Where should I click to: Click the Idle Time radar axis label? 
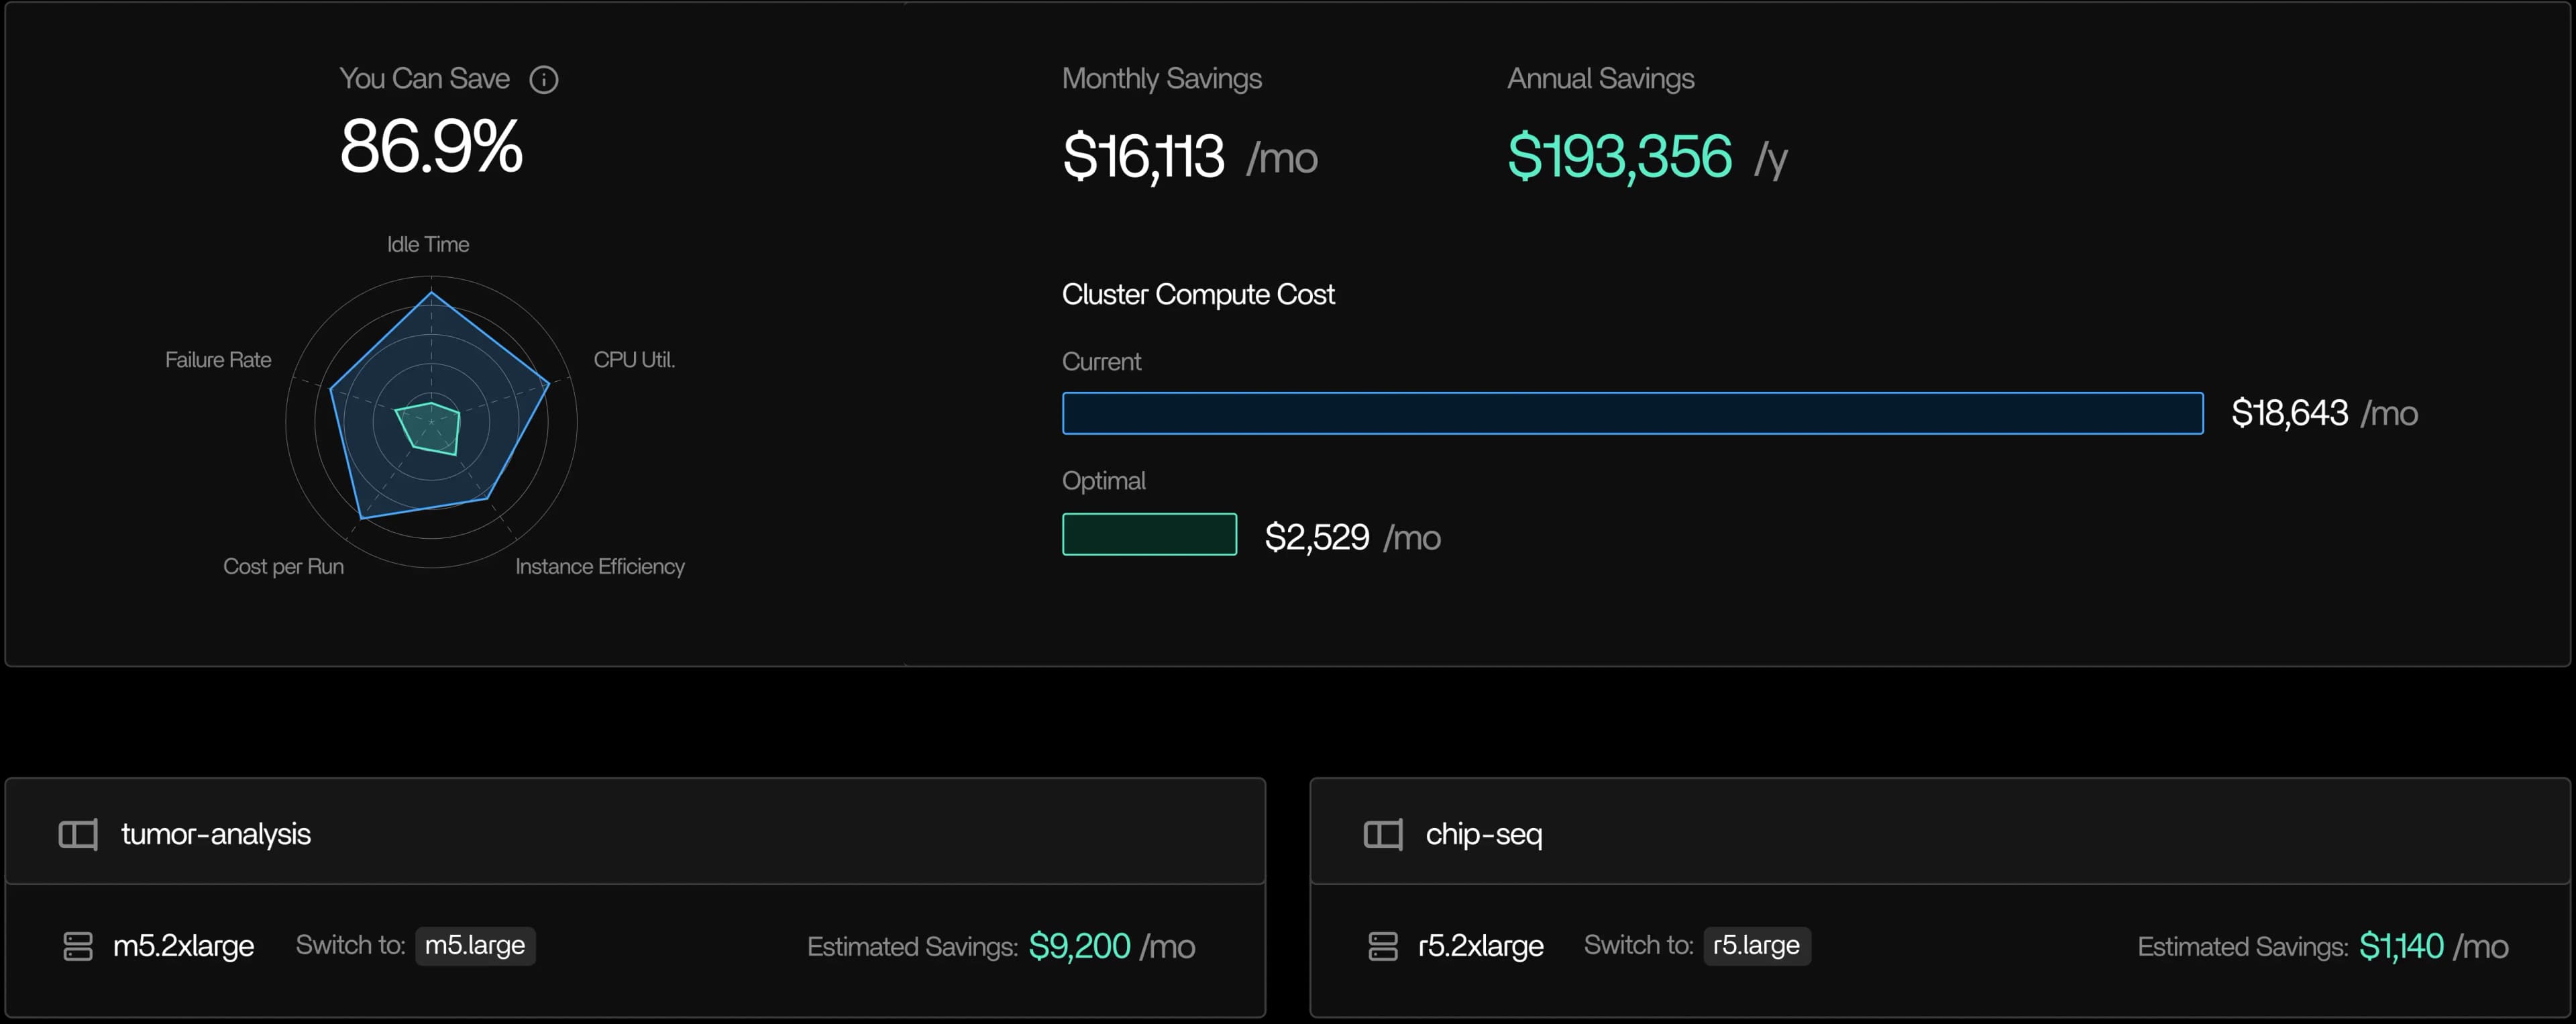(x=428, y=244)
